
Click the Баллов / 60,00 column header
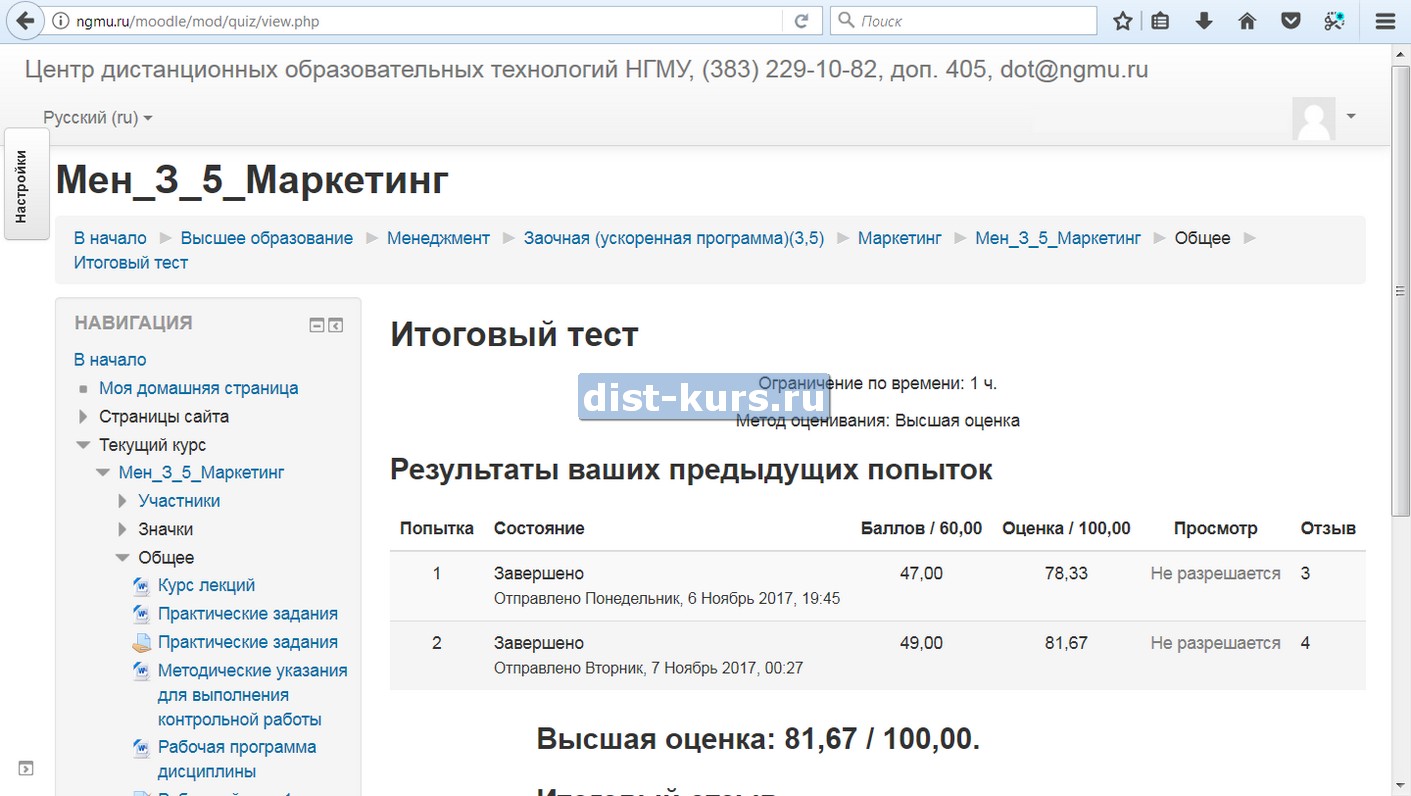click(x=921, y=528)
